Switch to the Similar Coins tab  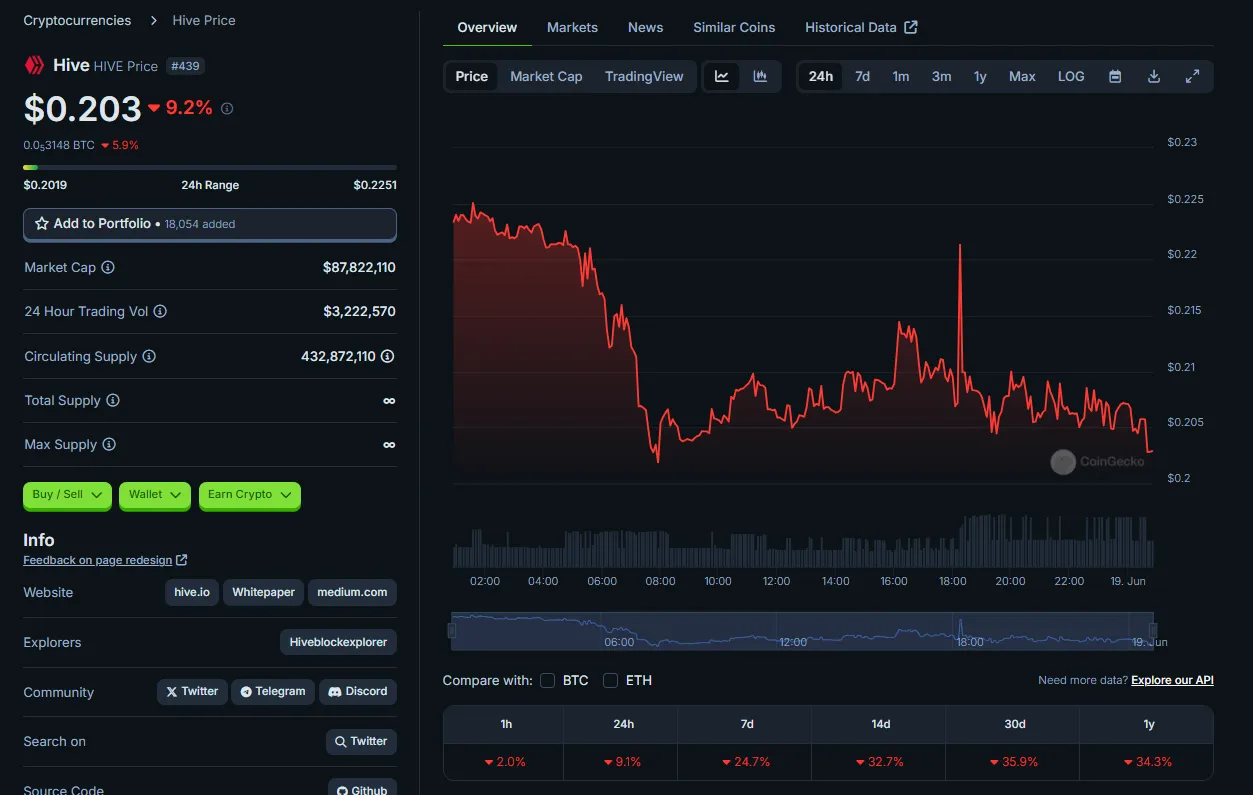click(734, 27)
